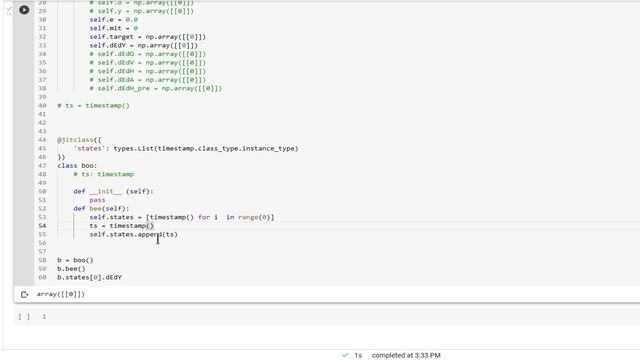Click 'b = boo()' on line 58

tap(76, 260)
